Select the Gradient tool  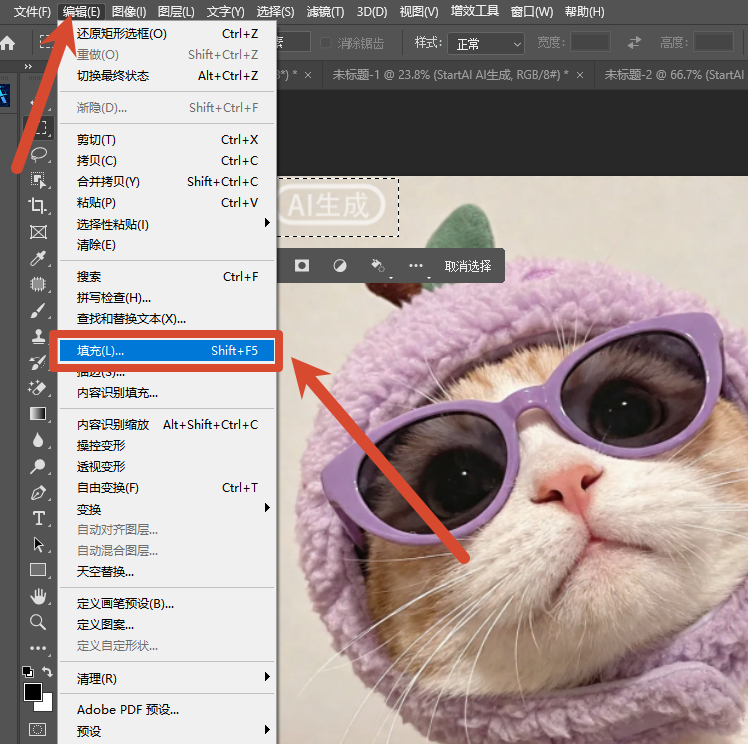click(38, 413)
